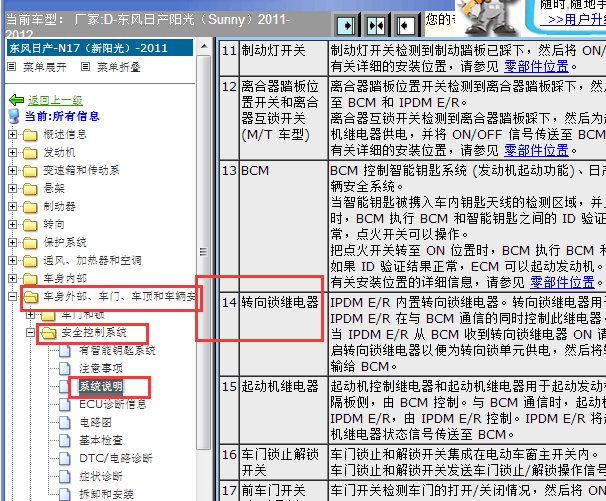Click the 车身内部 folder icon
606x501 pixels.
tap(30, 279)
